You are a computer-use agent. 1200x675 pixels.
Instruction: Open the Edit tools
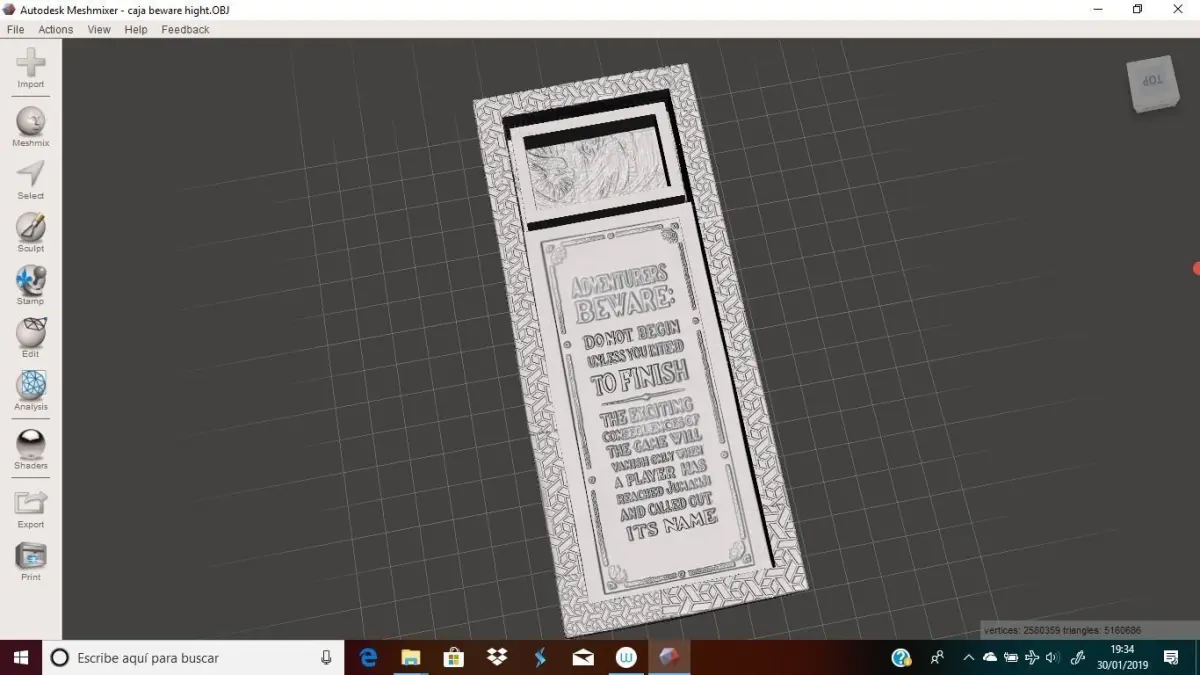click(x=31, y=338)
